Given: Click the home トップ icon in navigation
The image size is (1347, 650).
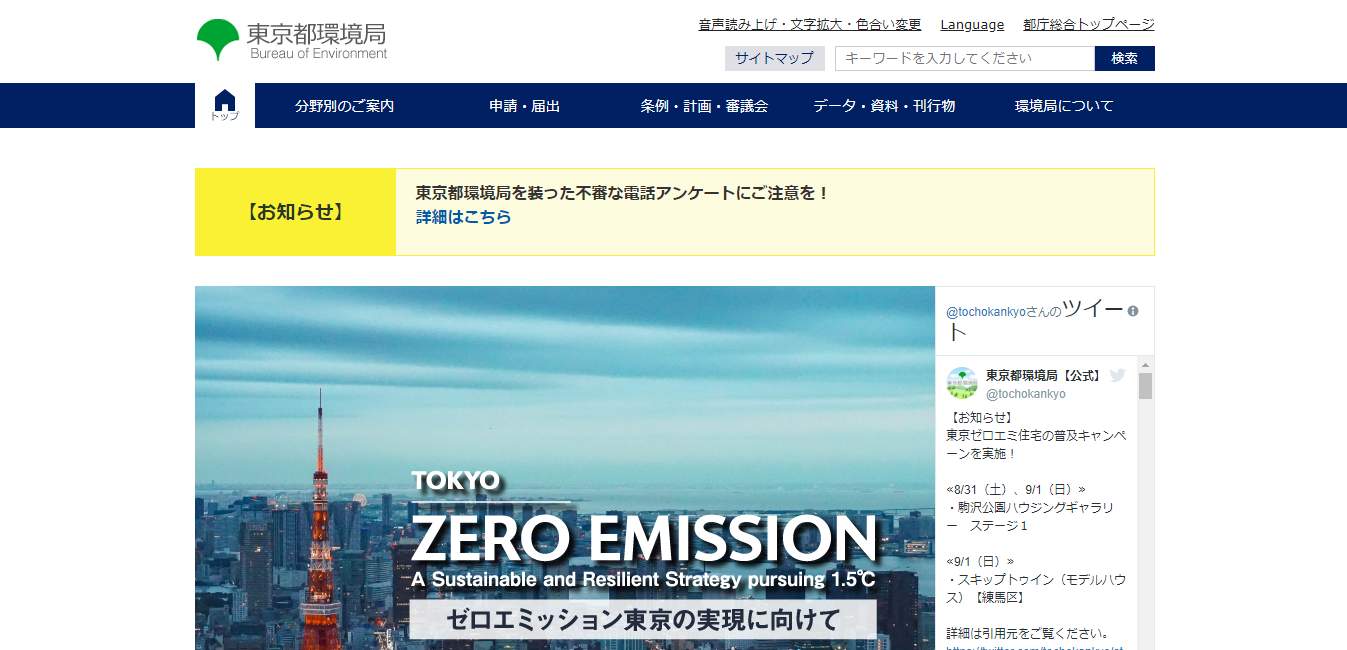Looking at the screenshot, I should [225, 105].
